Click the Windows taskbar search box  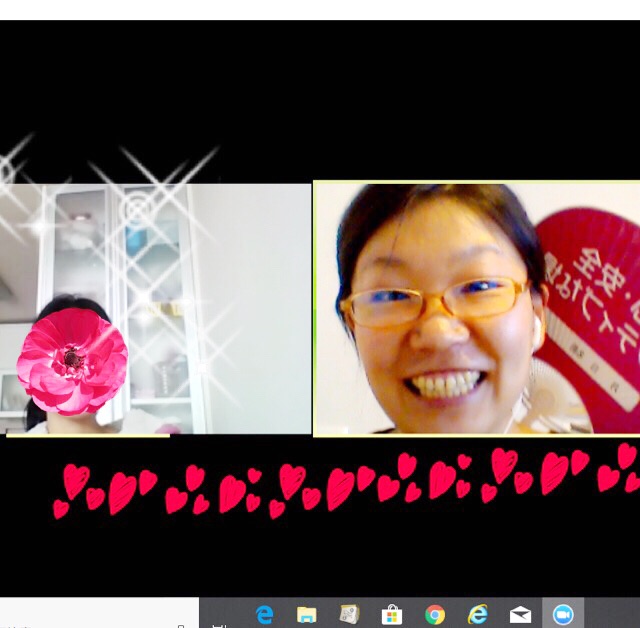pyautogui.click(x=90, y=614)
